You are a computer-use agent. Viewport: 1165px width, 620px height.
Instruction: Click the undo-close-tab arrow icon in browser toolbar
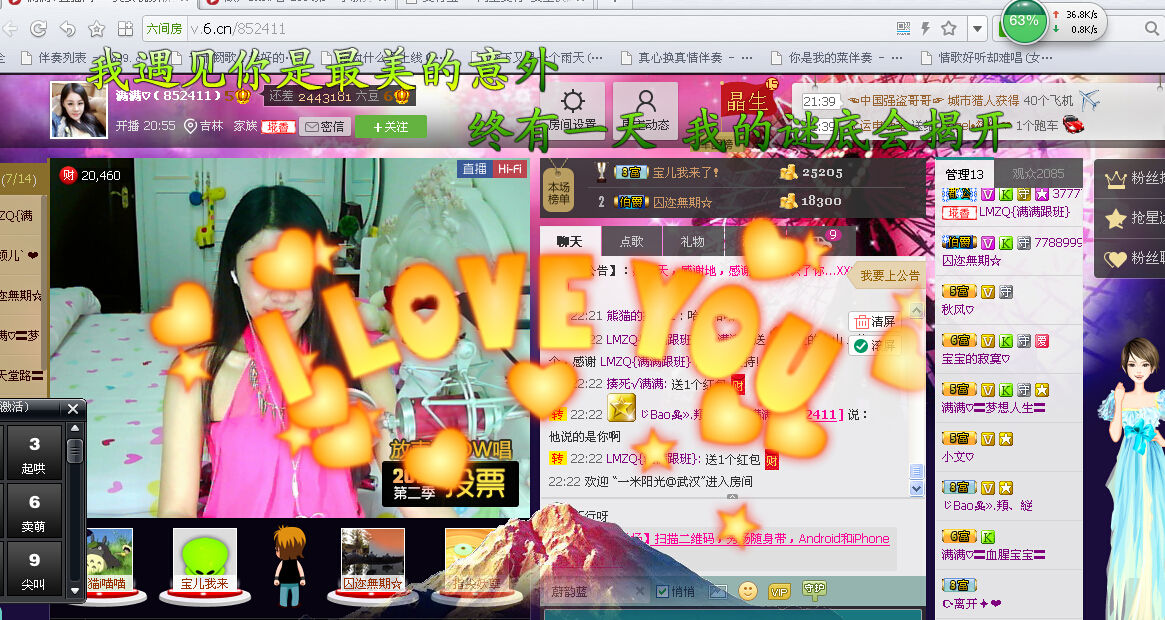pyautogui.click(x=68, y=29)
